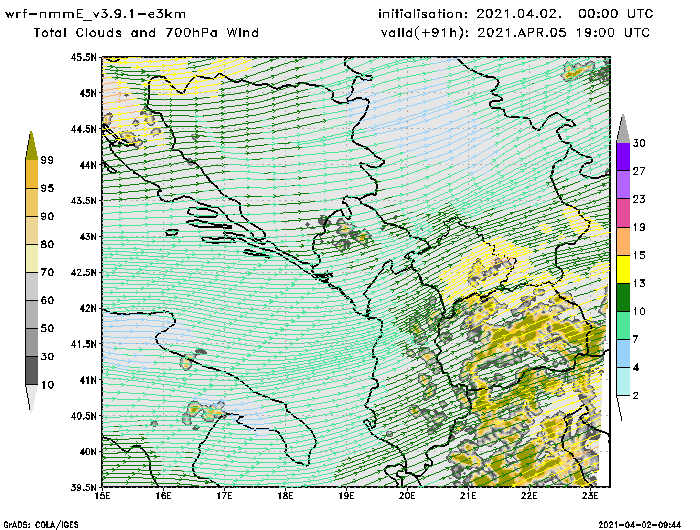This screenshot has height=530, width=700.
Task: Click the 42N latitude label
Action: pos(88,308)
